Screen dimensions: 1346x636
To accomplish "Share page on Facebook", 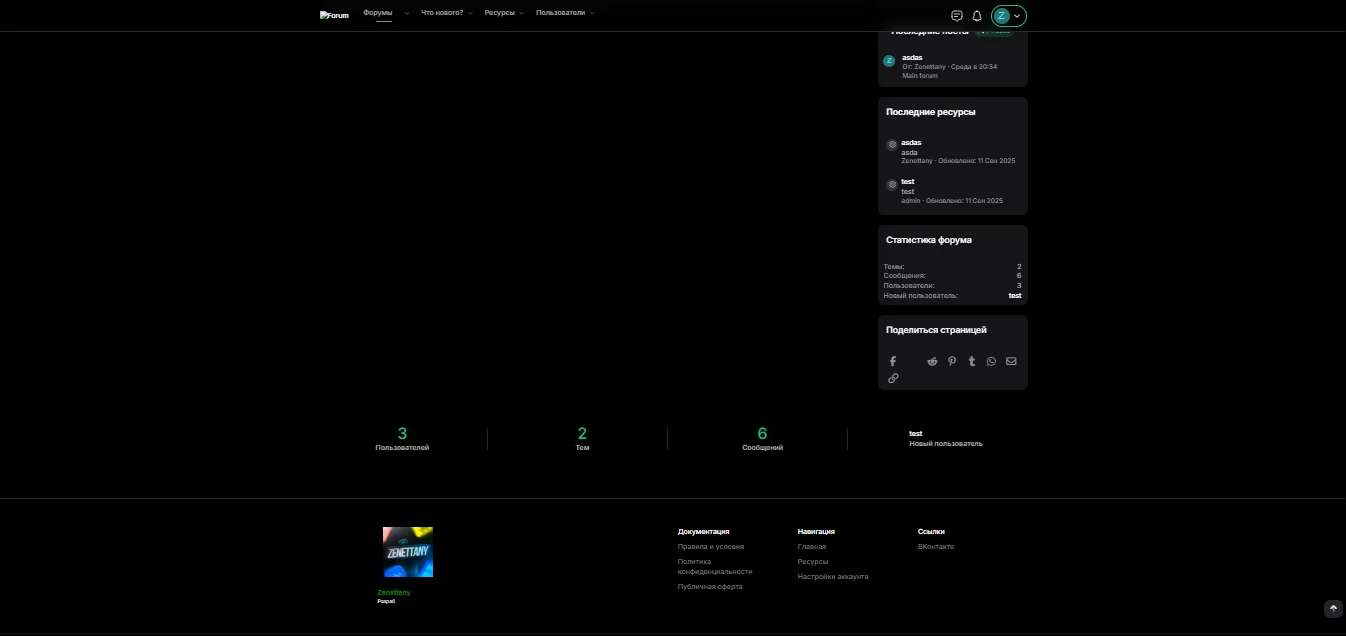I will coord(893,361).
